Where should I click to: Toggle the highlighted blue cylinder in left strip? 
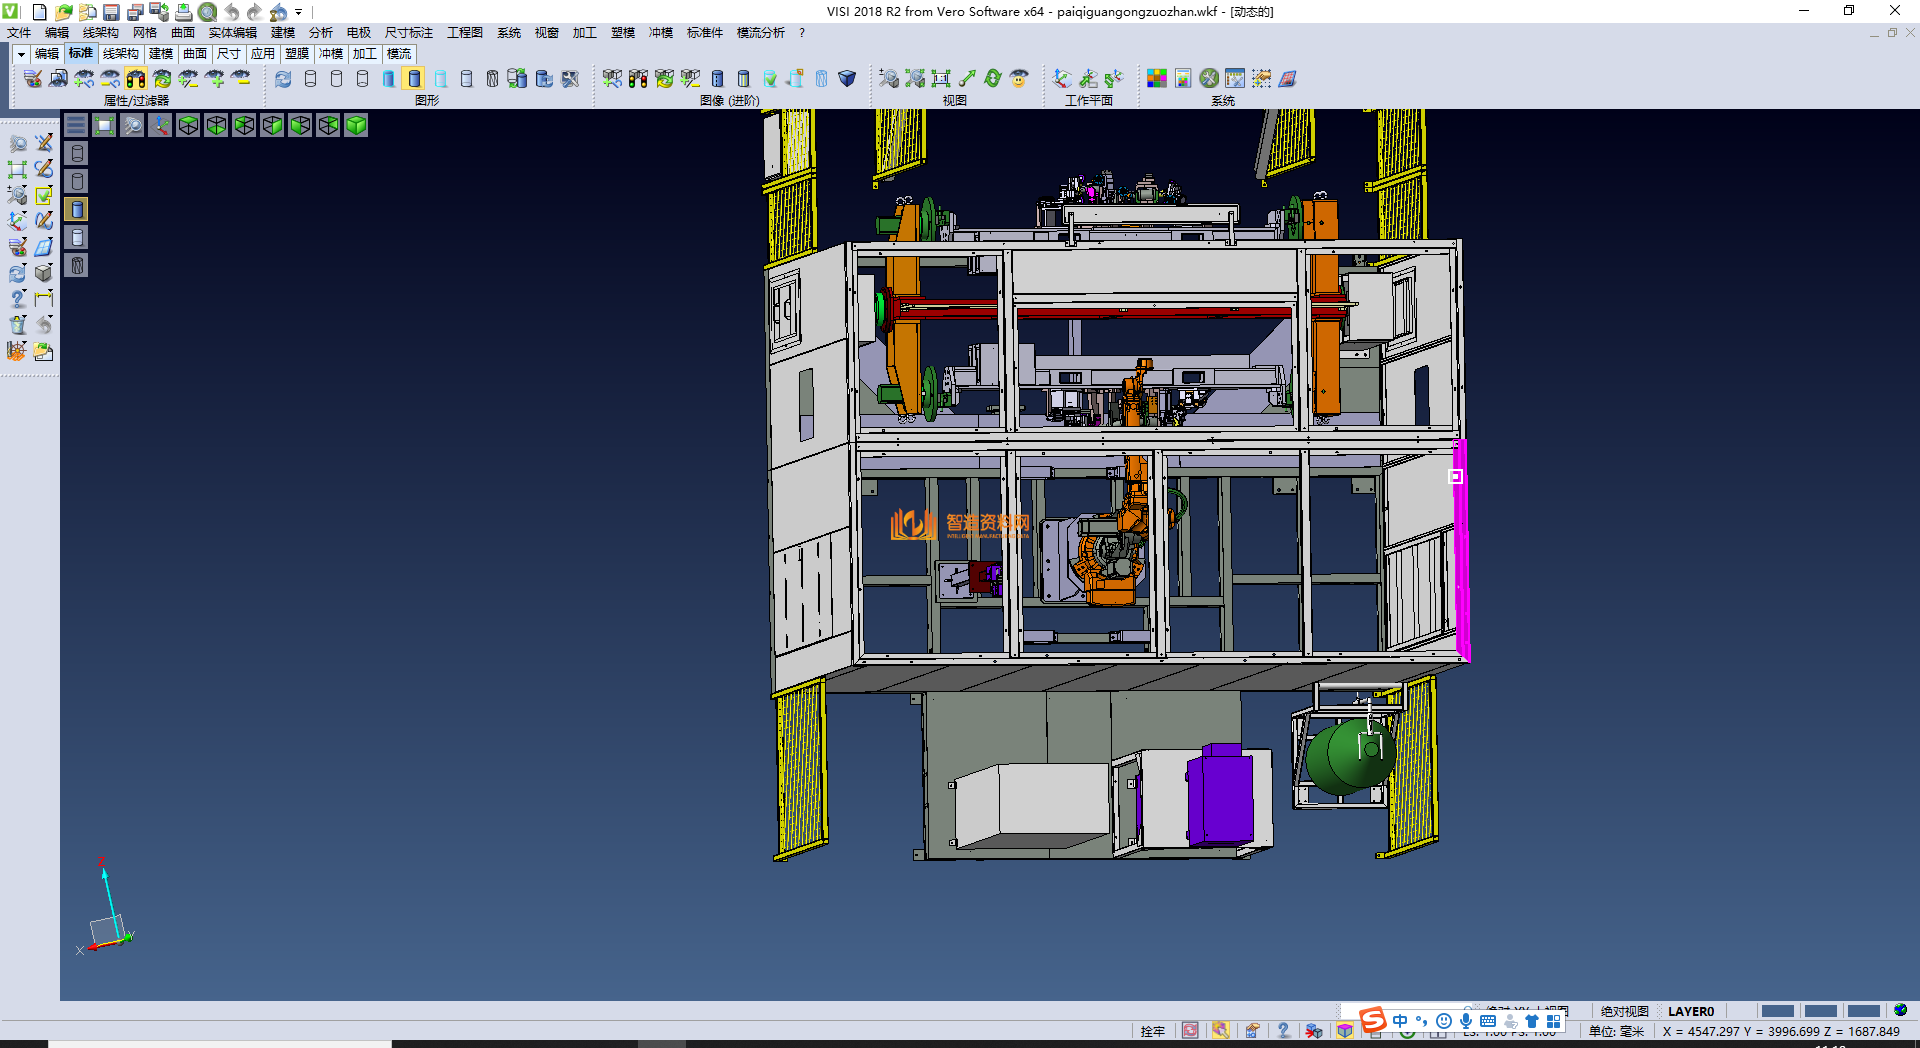tap(77, 209)
